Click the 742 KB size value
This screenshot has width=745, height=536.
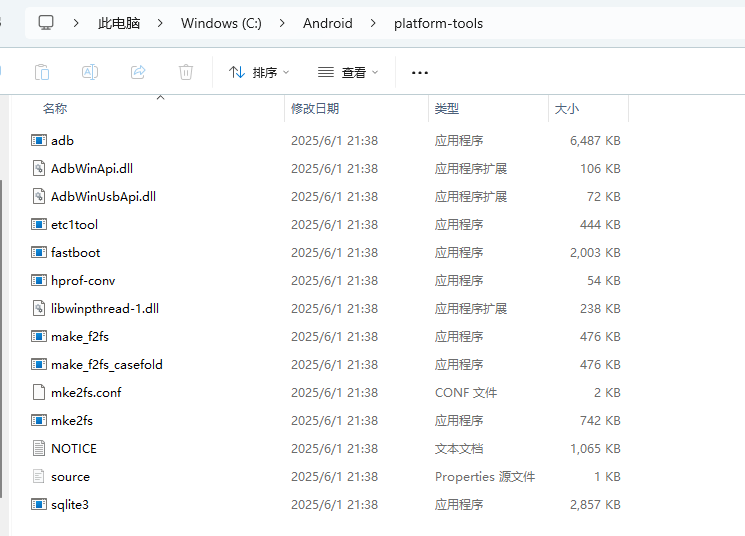(x=600, y=421)
